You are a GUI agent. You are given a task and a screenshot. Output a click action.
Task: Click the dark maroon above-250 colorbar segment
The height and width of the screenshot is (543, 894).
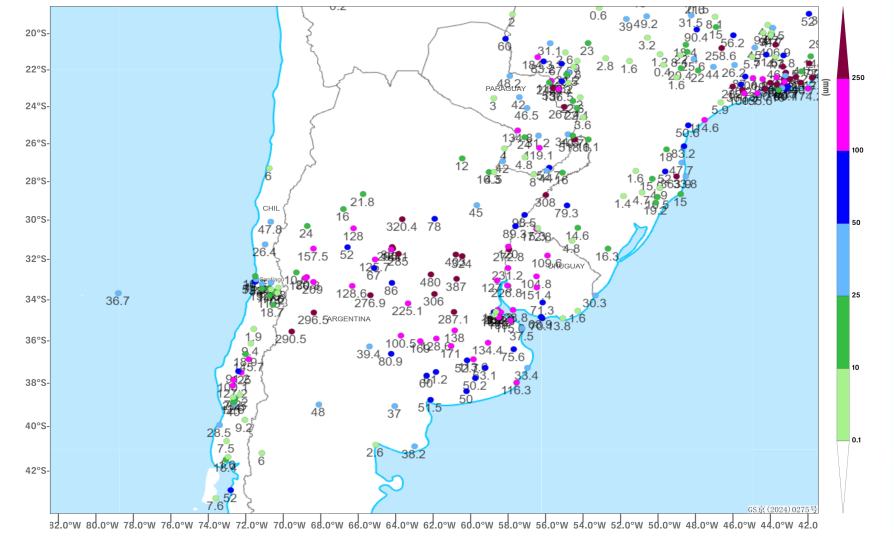[843, 43]
